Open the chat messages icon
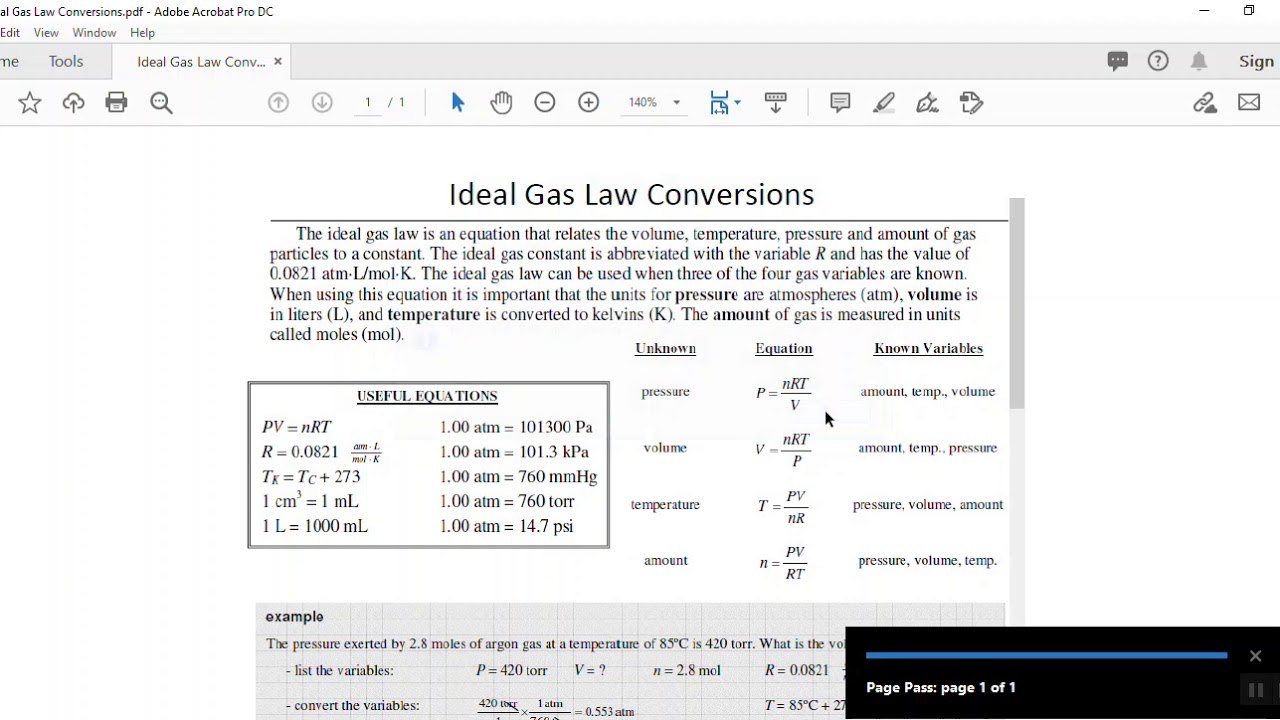Viewport: 1280px width, 720px height. click(x=1118, y=61)
